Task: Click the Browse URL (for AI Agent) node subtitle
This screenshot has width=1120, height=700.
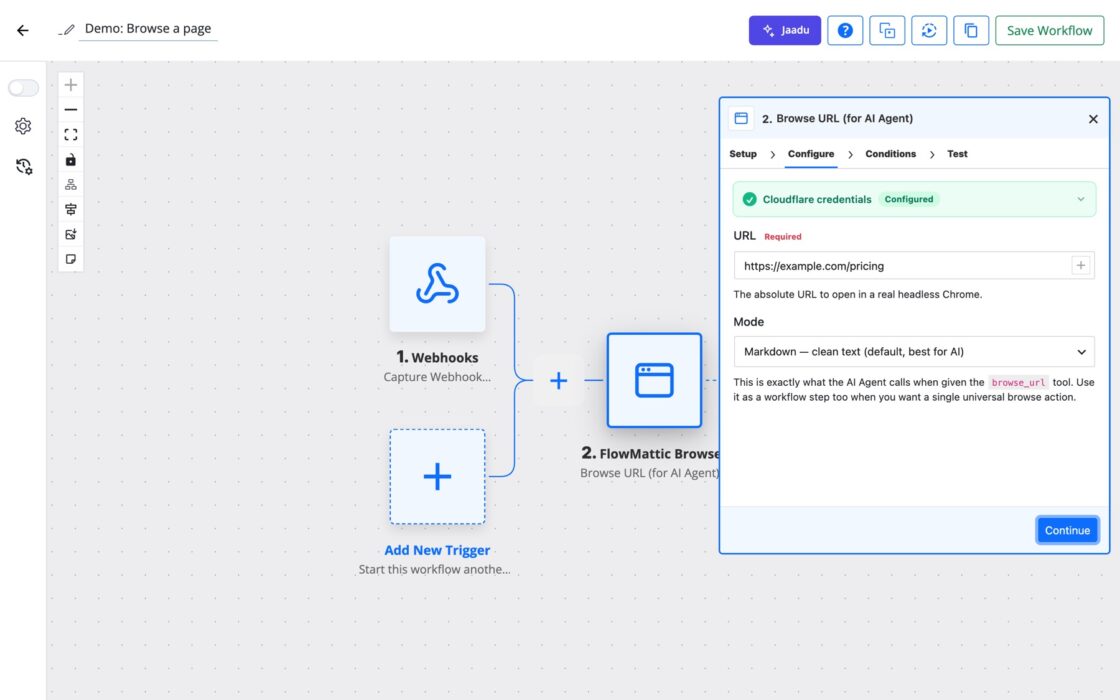Action: (649, 472)
